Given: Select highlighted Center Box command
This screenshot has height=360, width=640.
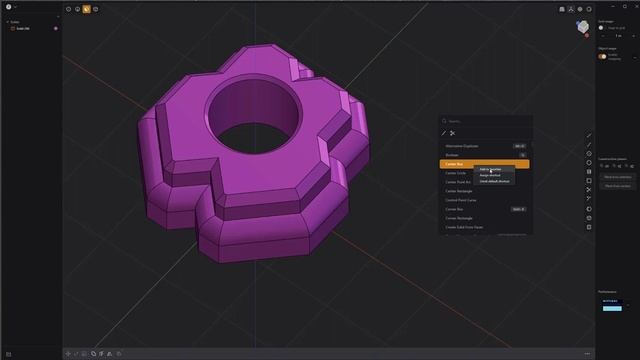Looking at the screenshot, I should coord(484,164).
